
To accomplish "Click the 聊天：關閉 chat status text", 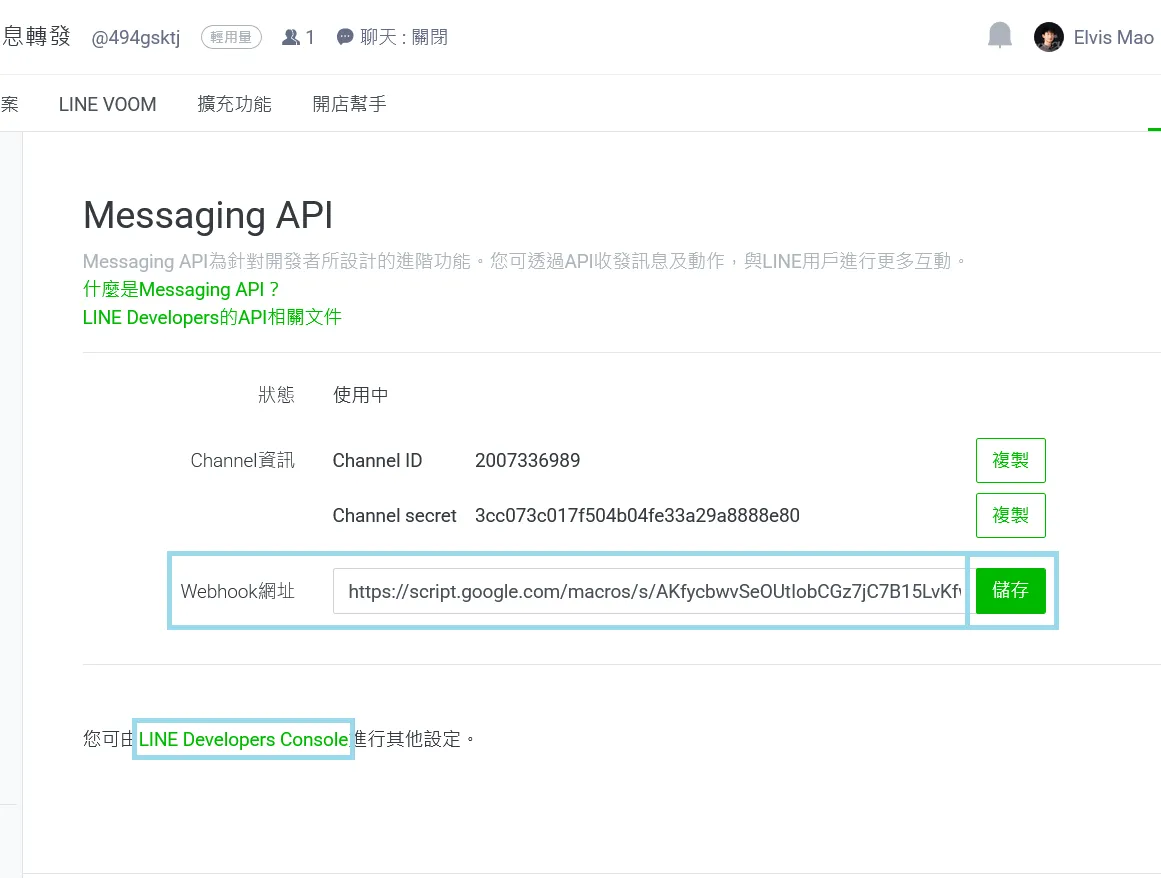I will 404,37.
